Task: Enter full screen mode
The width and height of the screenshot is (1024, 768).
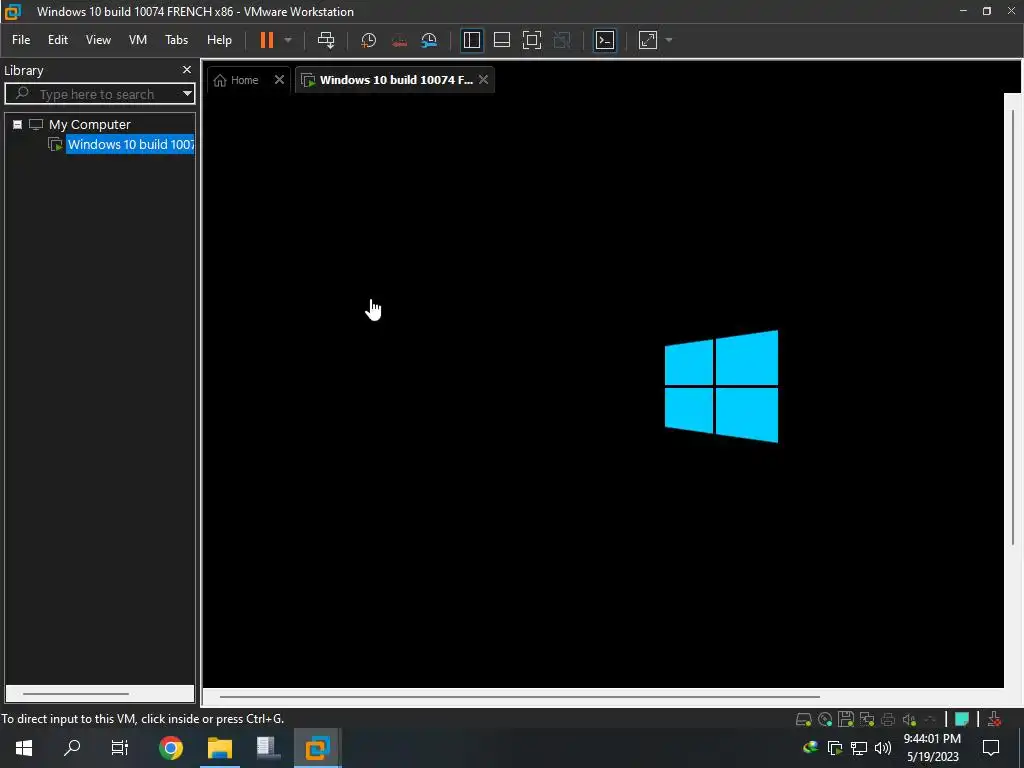Action: tap(532, 40)
